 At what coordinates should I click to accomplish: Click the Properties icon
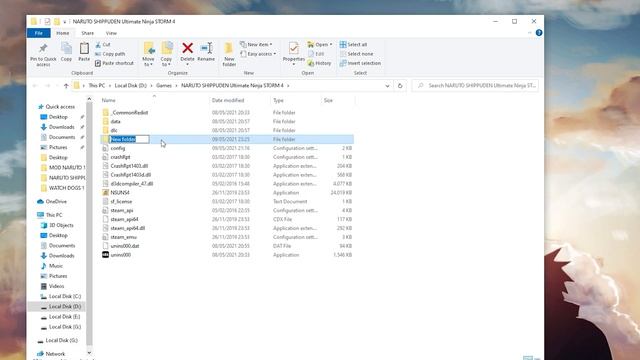click(293, 49)
